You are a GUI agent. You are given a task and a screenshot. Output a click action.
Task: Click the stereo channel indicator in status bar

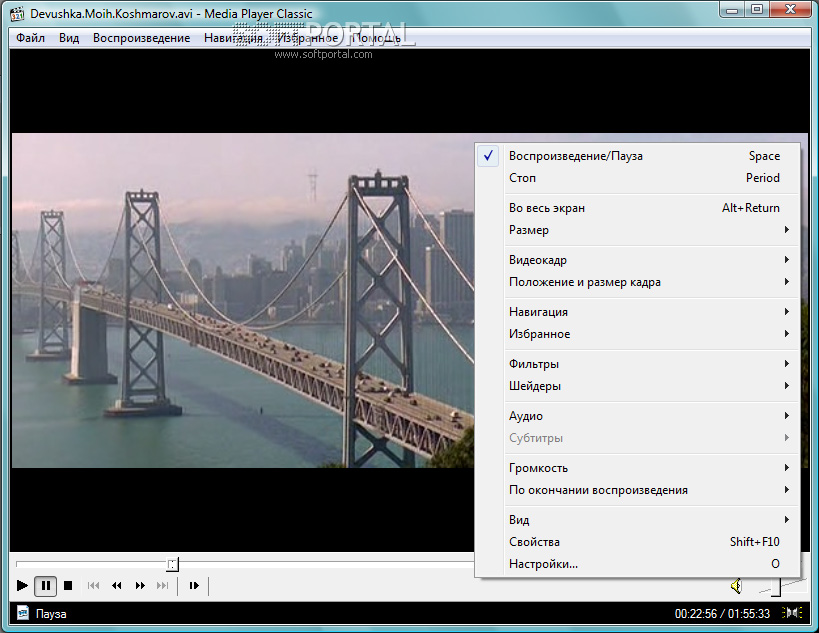coord(791,613)
